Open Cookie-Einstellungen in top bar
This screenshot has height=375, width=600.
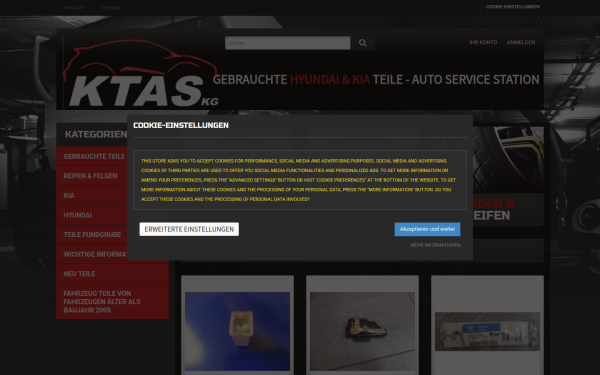point(512,7)
